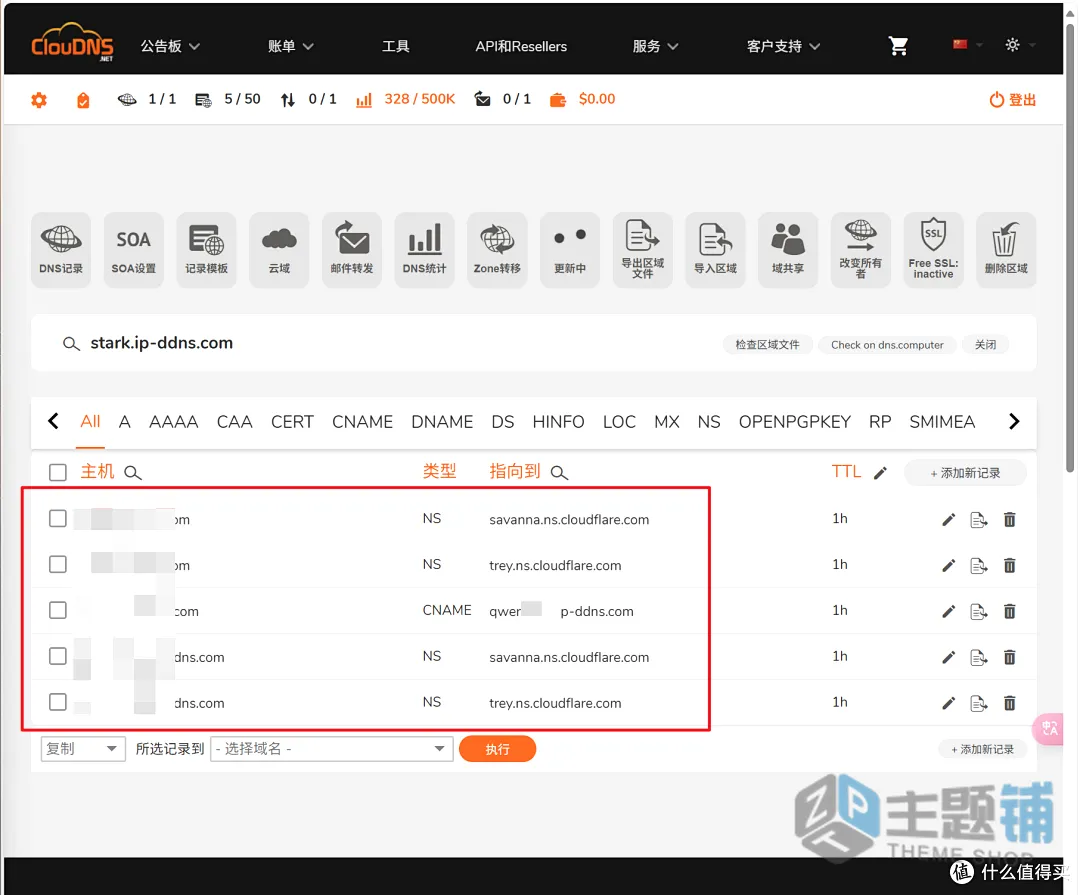Viewport: 1080px width, 895px height.
Task: Check the first savanna.ns.cloudflare.com row checkbox
Action: pyautogui.click(x=58, y=518)
